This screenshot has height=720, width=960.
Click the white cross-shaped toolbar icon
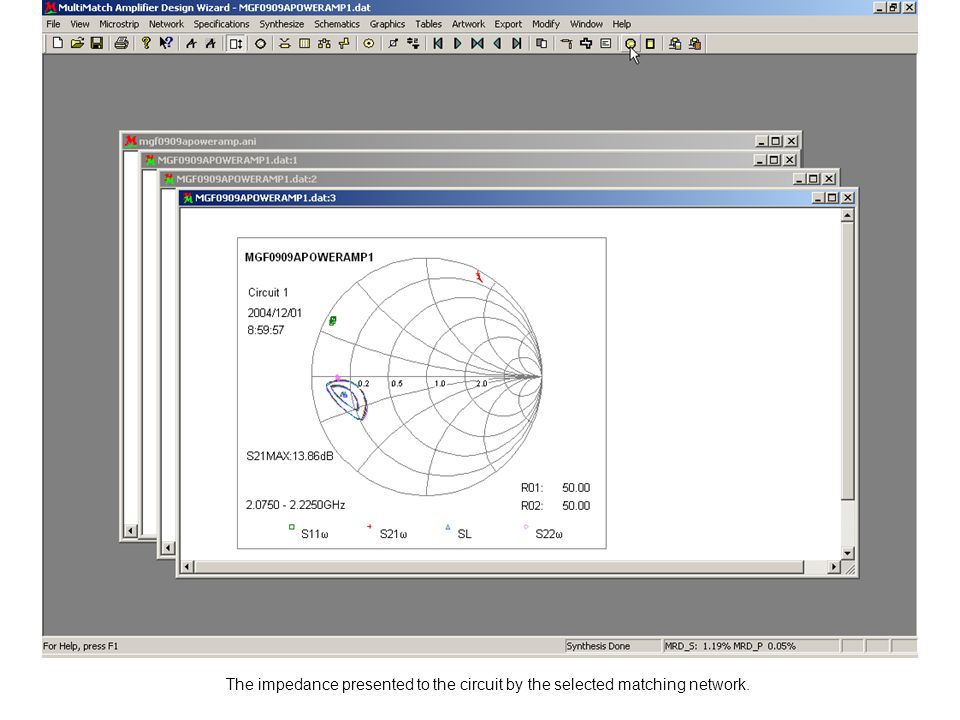tap(586, 43)
